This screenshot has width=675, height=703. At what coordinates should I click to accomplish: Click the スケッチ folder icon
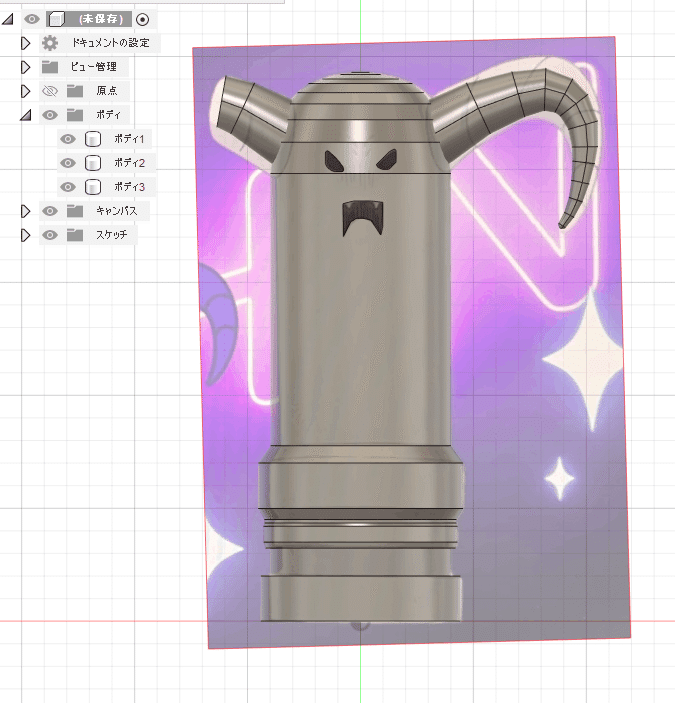coord(75,235)
